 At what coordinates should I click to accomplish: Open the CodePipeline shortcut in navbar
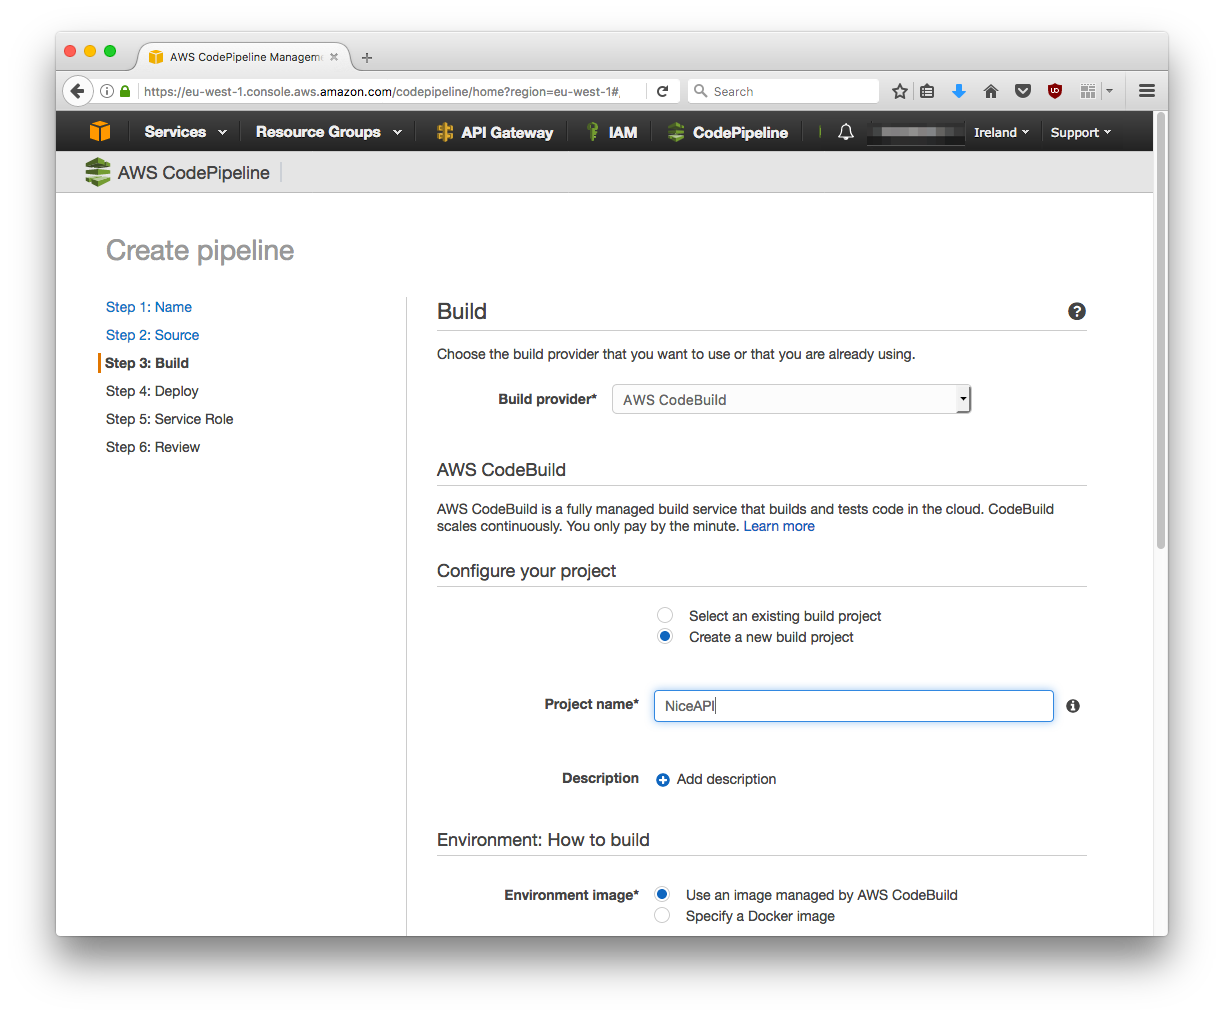[728, 132]
